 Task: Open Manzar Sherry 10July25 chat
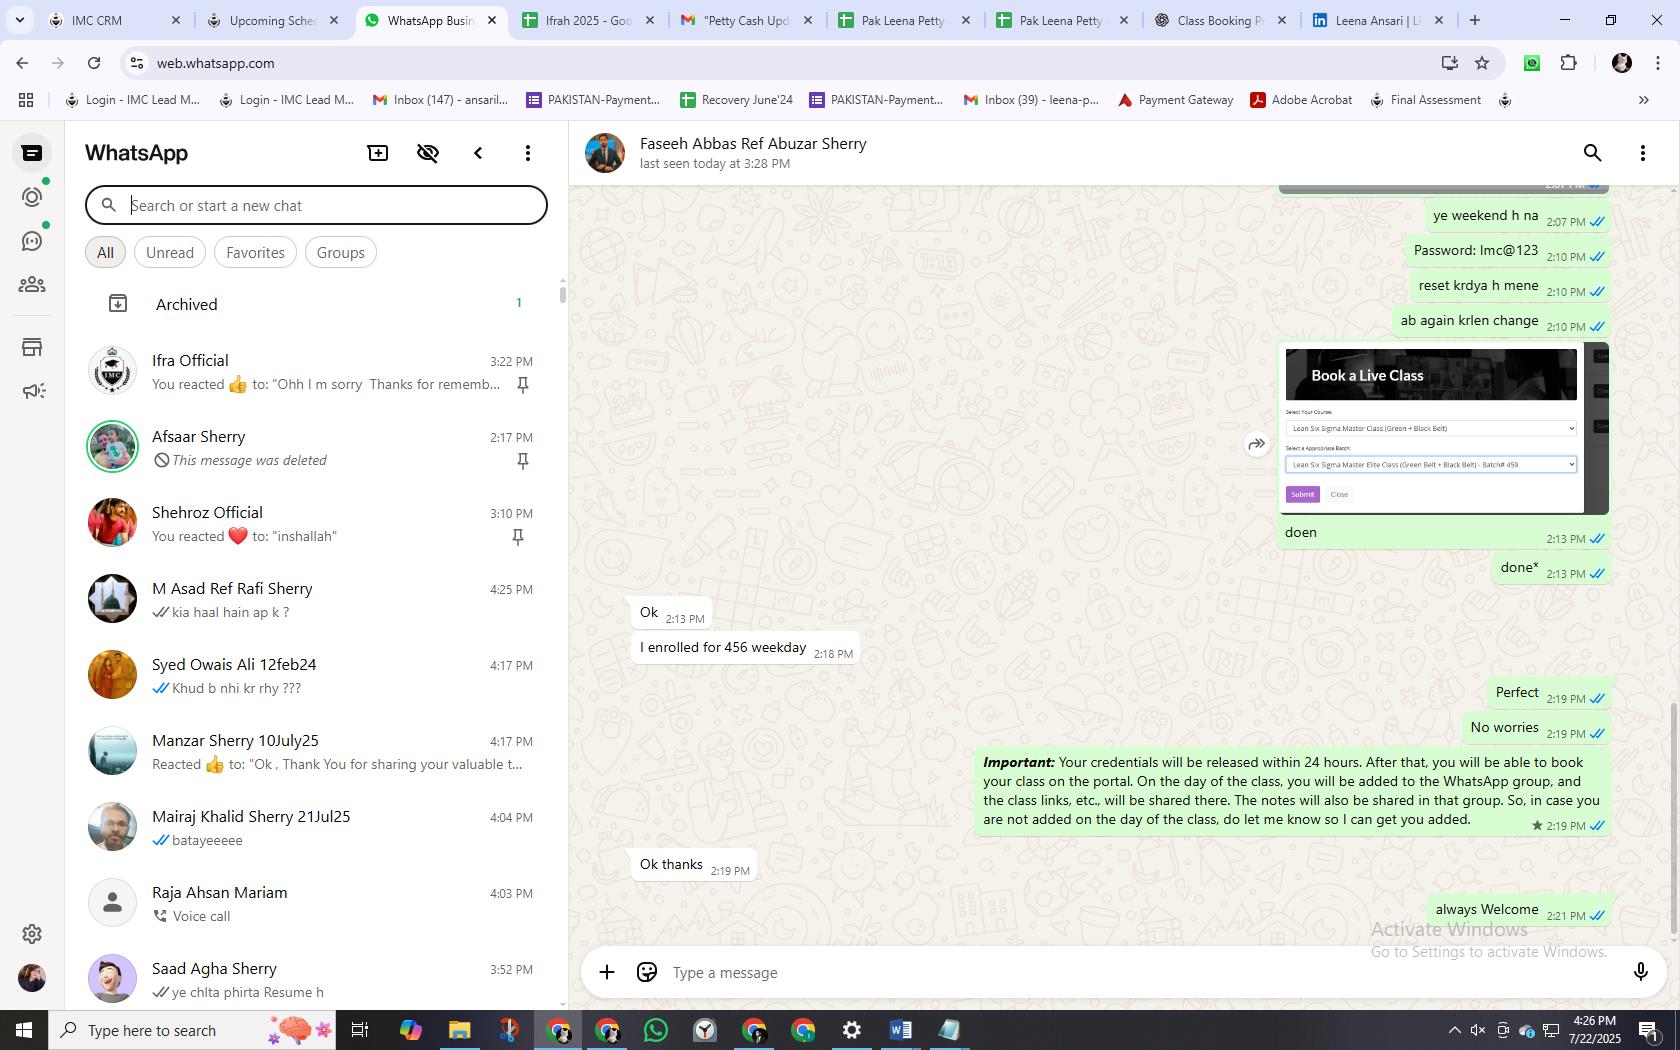(x=316, y=752)
